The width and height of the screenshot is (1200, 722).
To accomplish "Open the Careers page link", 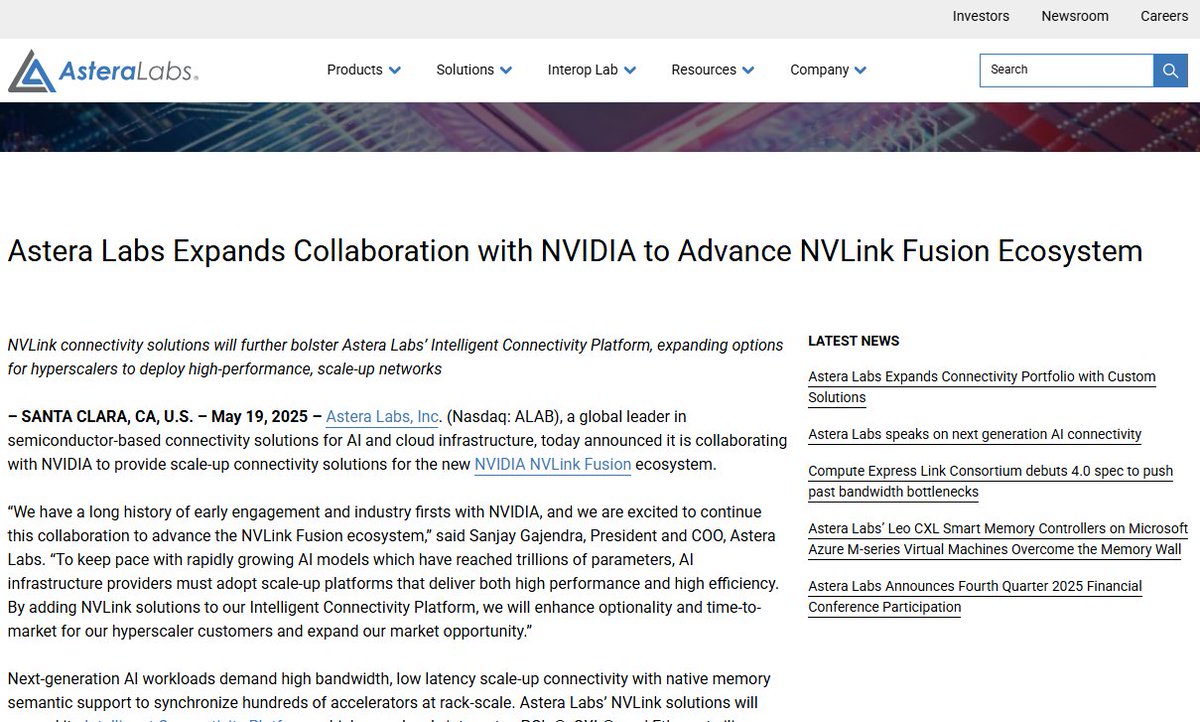I will click(1163, 16).
